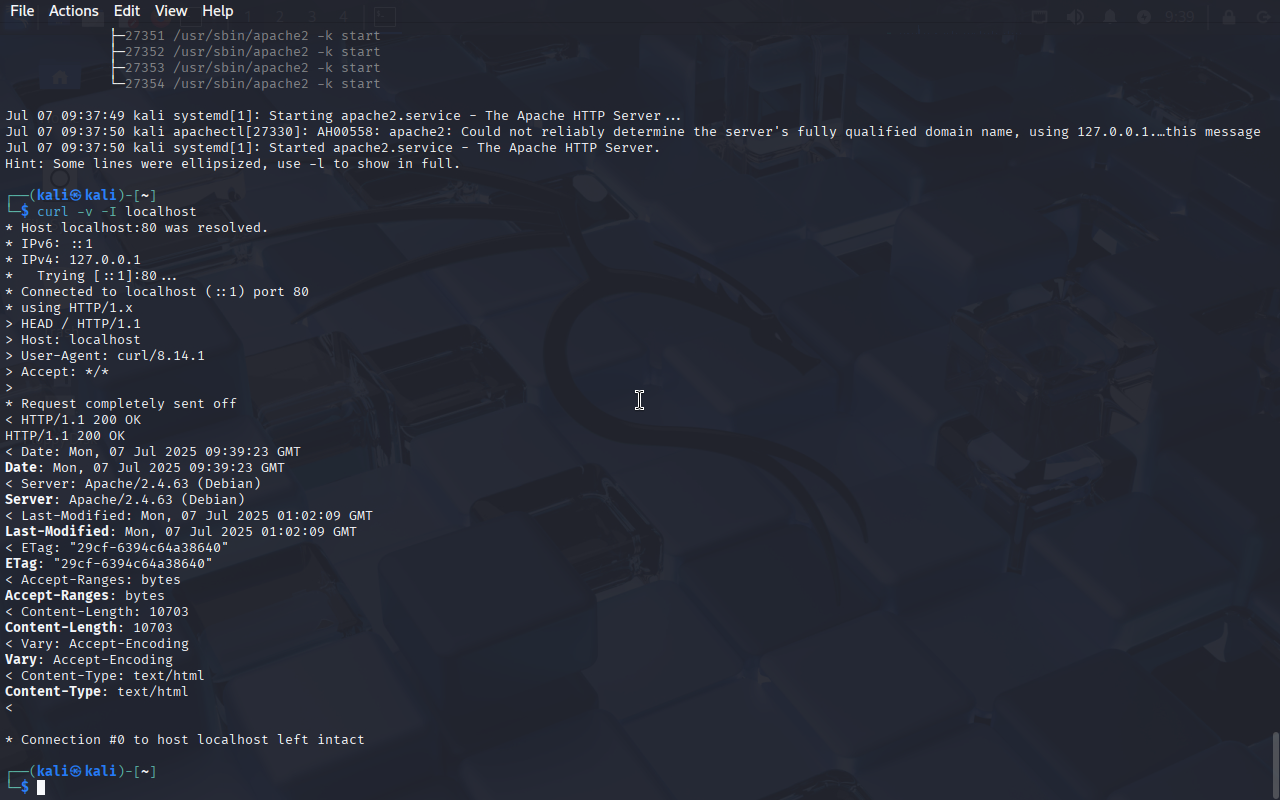Open the View menu

tap(171, 11)
